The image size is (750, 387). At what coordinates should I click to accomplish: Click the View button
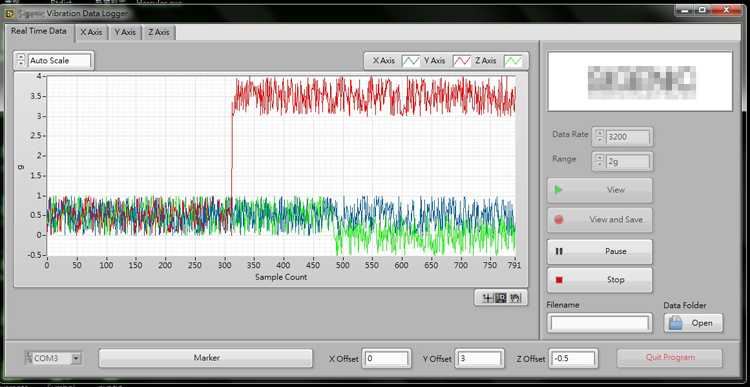click(x=599, y=190)
